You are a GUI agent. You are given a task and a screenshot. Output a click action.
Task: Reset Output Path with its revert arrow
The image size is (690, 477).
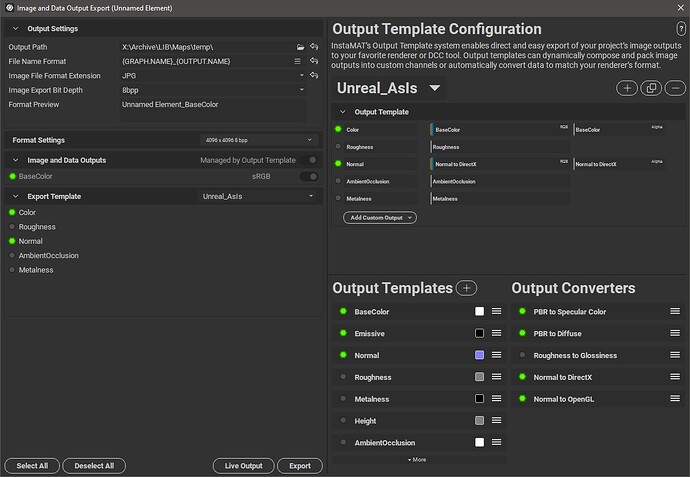(x=314, y=47)
